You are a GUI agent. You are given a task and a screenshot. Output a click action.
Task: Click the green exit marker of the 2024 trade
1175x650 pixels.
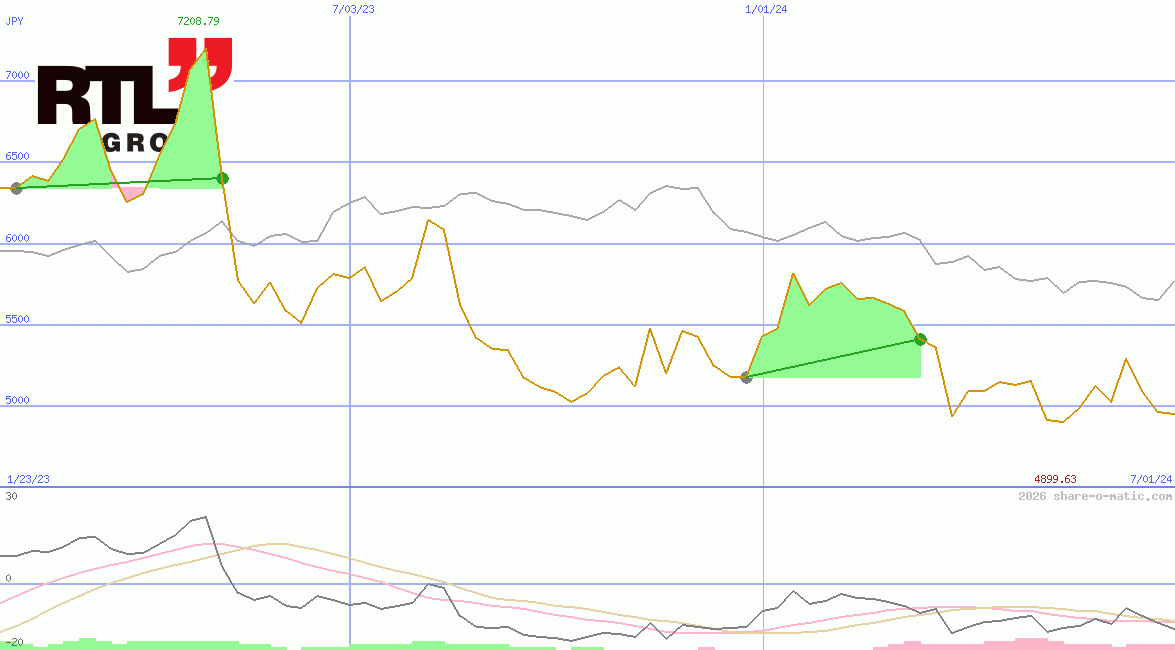(x=920, y=340)
